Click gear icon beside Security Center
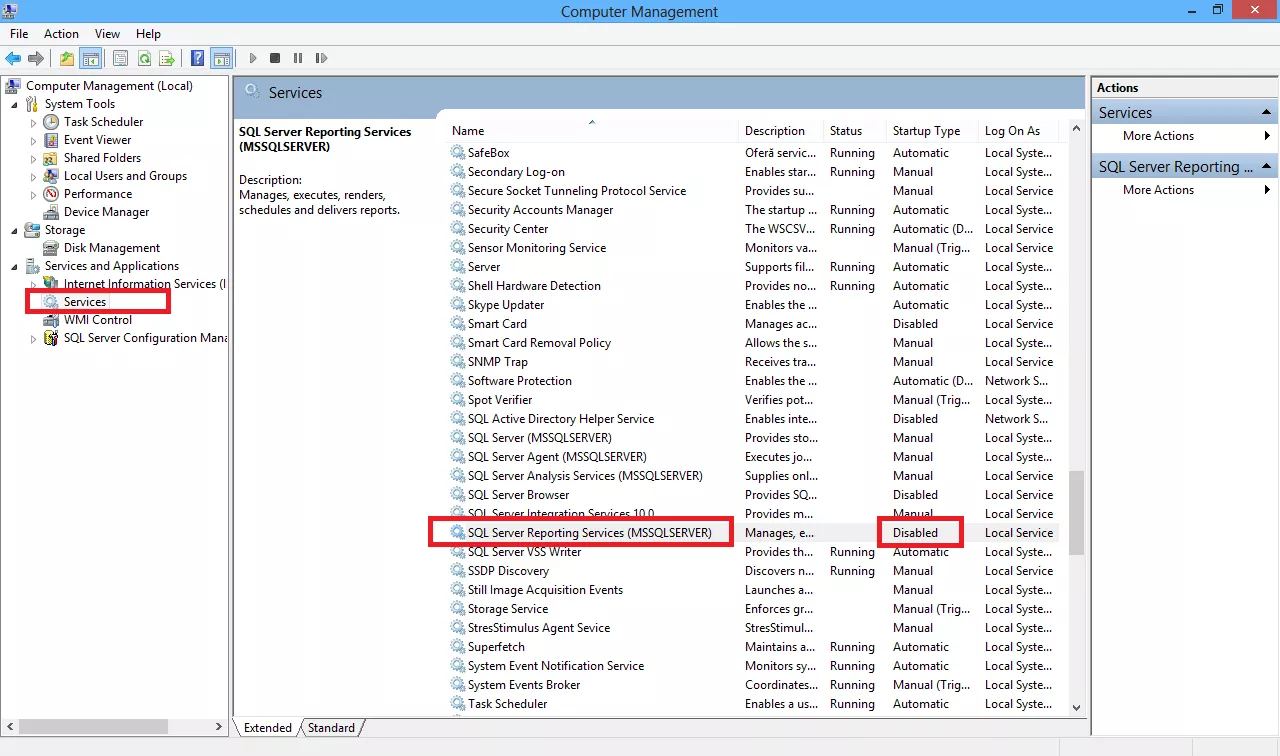This screenshot has width=1280, height=756. point(458,229)
